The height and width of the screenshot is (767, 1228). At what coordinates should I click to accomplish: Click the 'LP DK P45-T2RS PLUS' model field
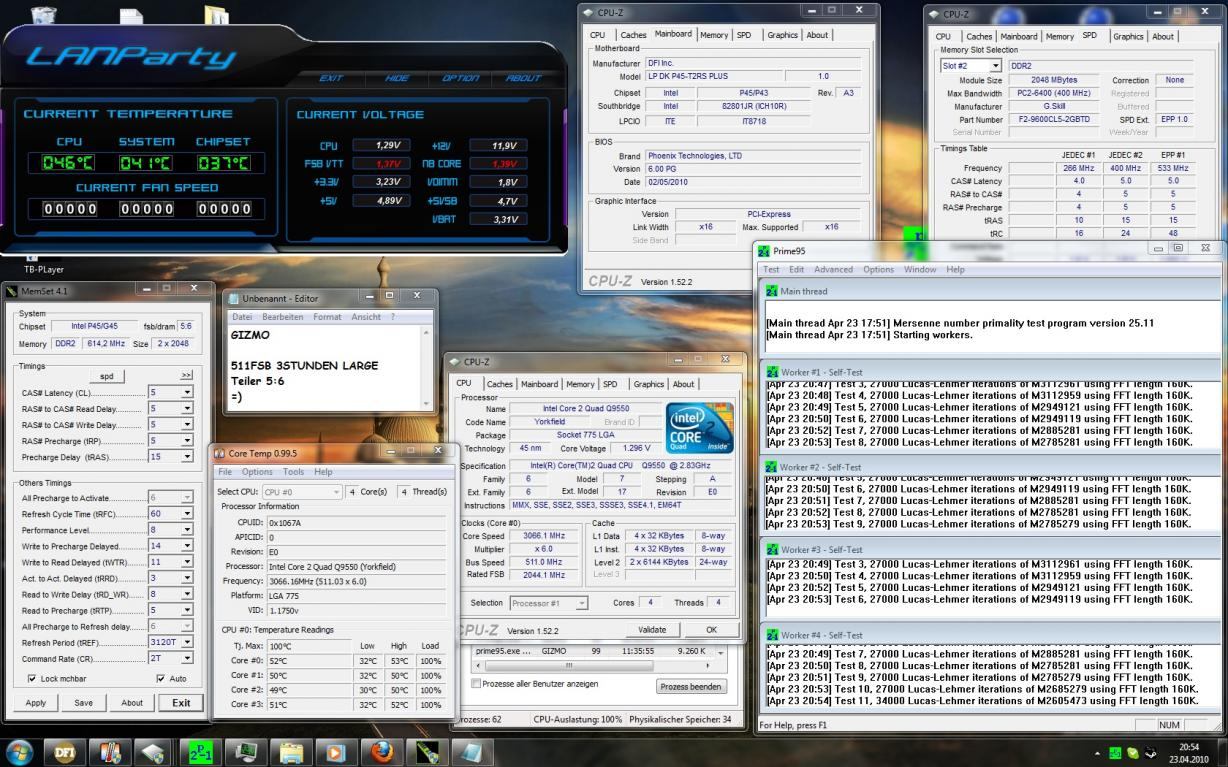click(713, 76)
